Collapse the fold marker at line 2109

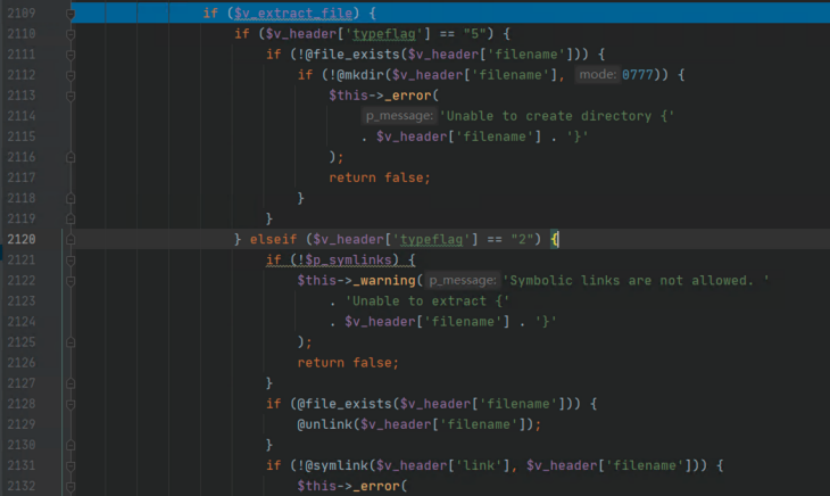pyautogui.click(x=70, y=14)
